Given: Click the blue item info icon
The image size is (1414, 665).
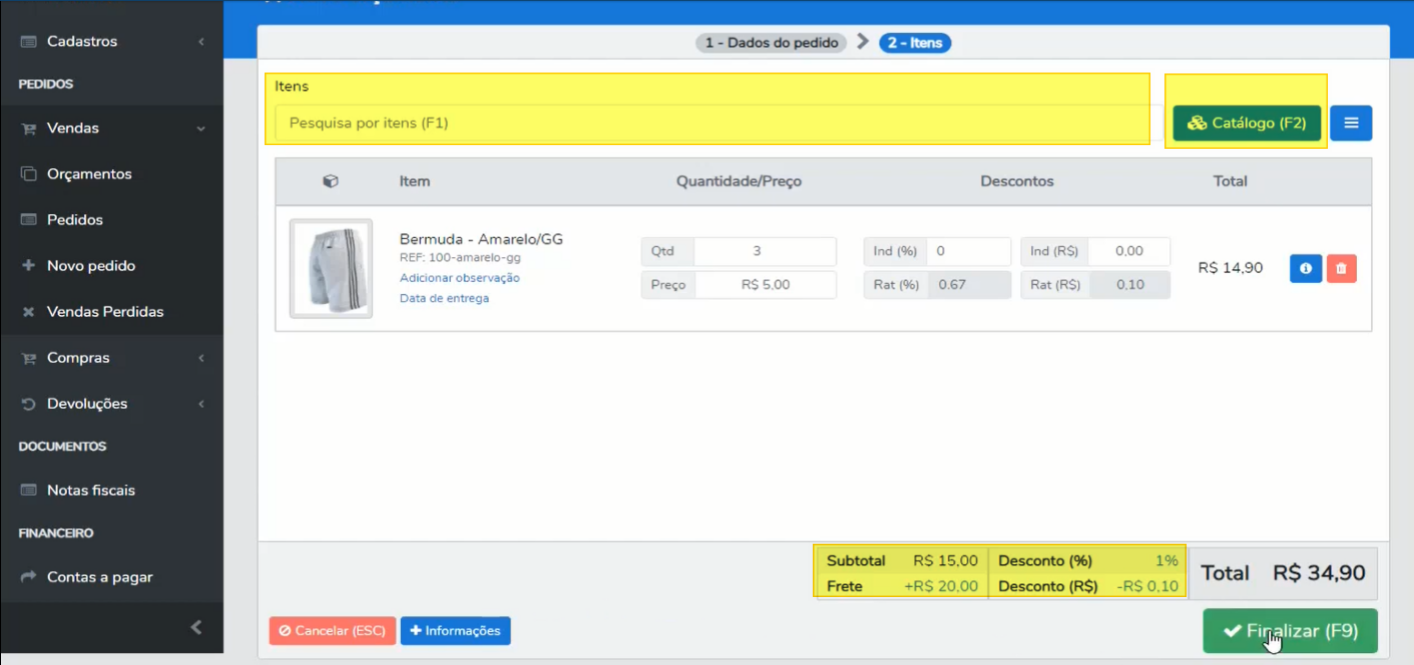Looking at the screenshot, I should click(1306, 268).
